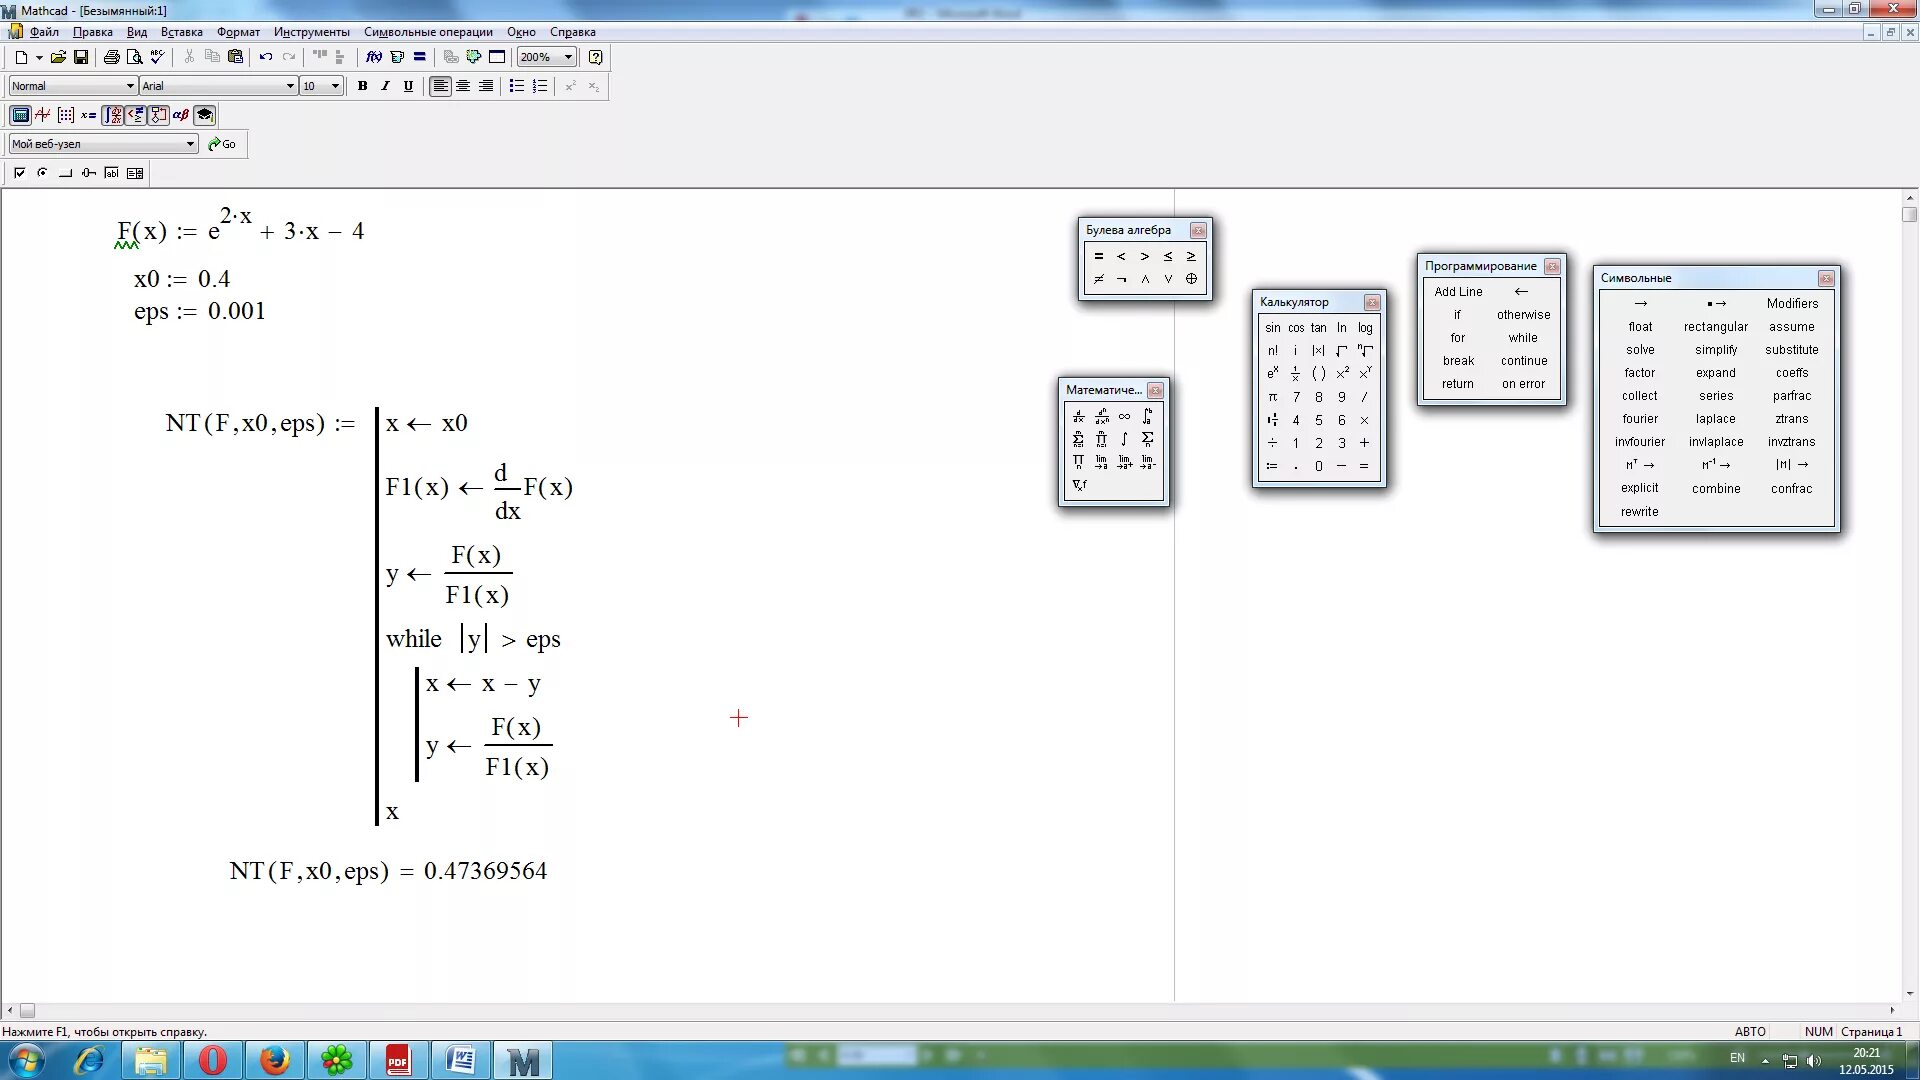Expand the Arial font dropdown
The width and height of the screenshot is (1920, 1080).
[290, 86]
